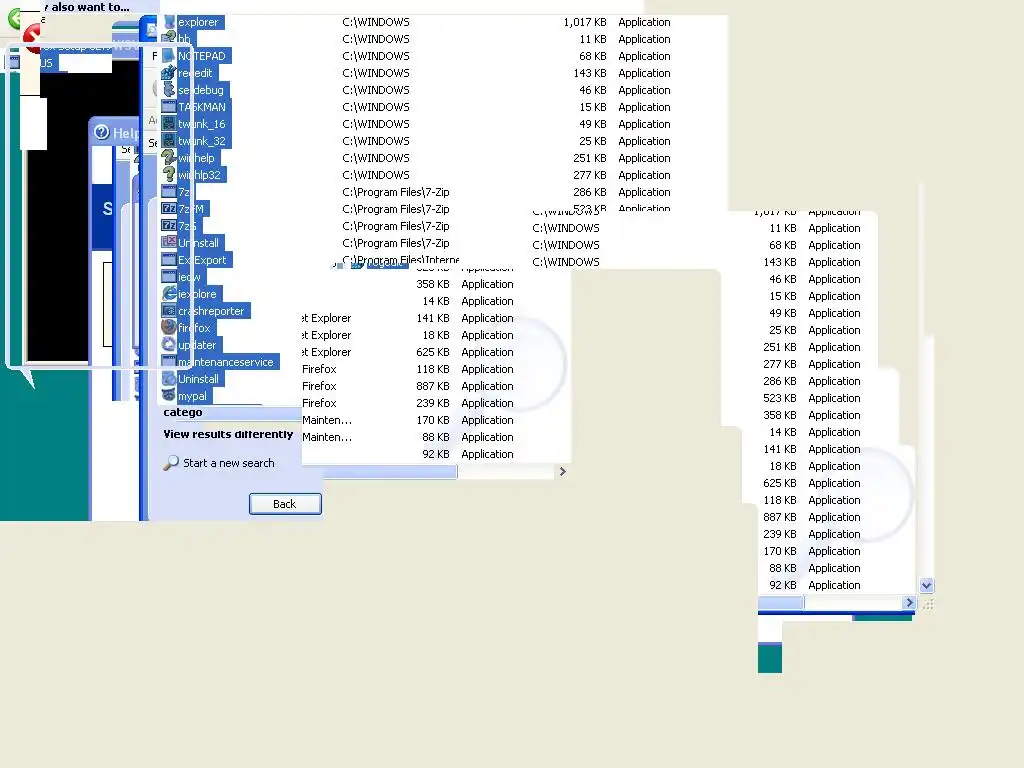Select the mypal browser icon
Viewport: 1024px width, 768px height.
pos(169,396)
